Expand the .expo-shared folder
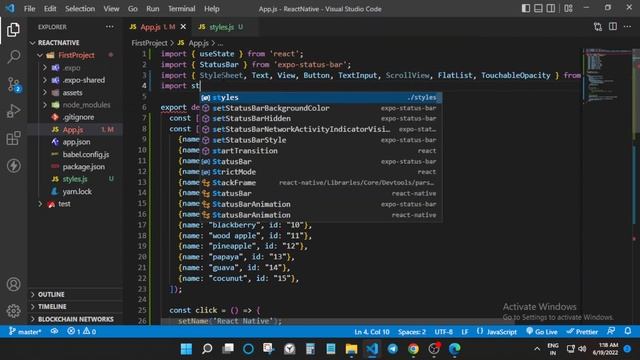640x360 pixels. (45, 80)
